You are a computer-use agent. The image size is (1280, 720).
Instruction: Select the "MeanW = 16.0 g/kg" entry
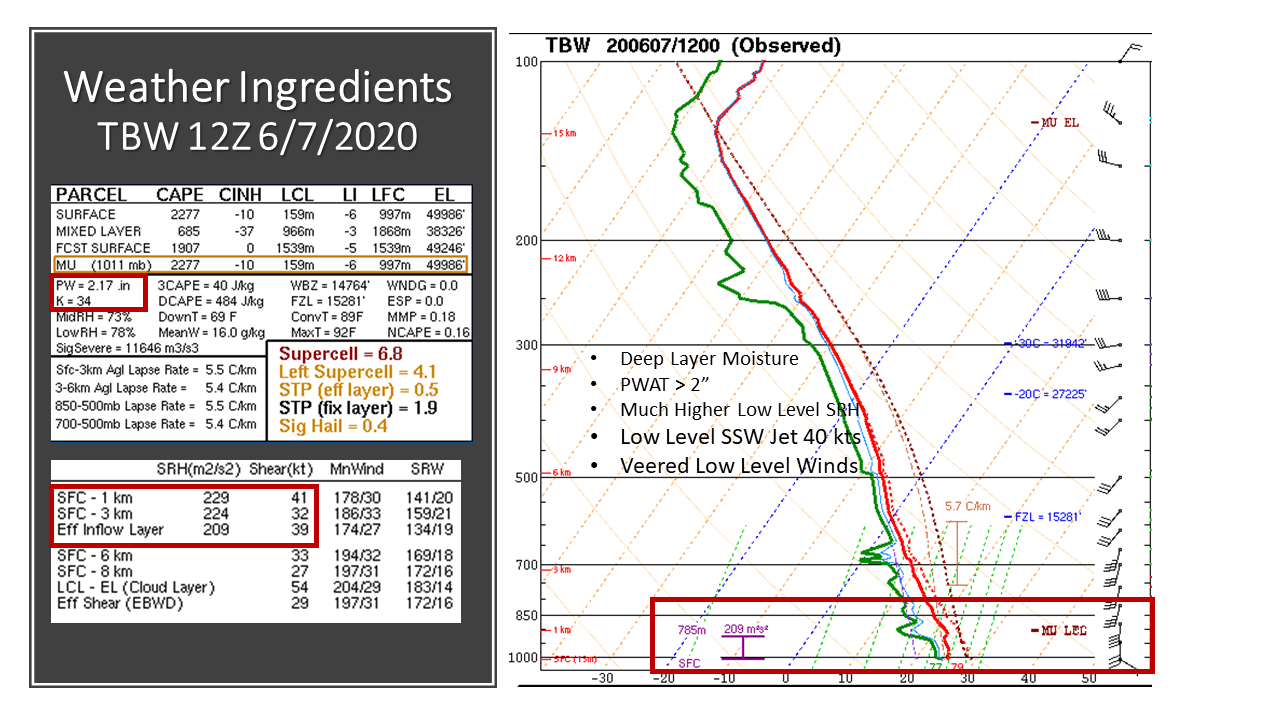coord(211,332)
